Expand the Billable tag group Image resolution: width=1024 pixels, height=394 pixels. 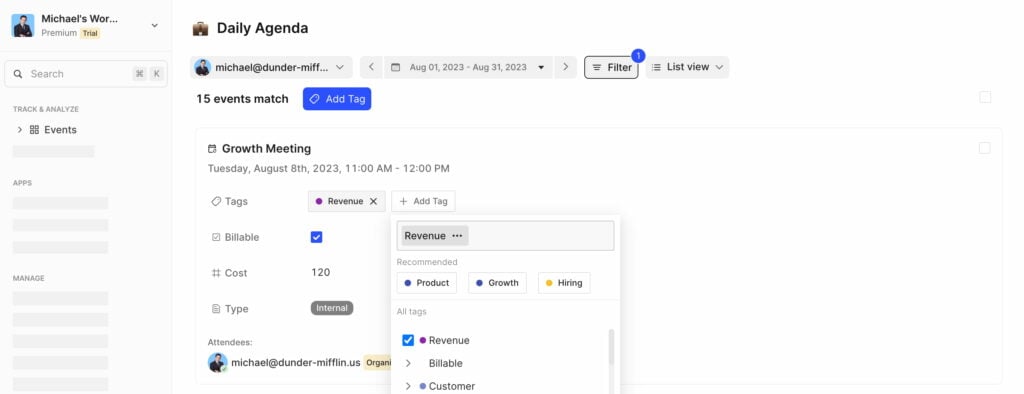(408, 363)
